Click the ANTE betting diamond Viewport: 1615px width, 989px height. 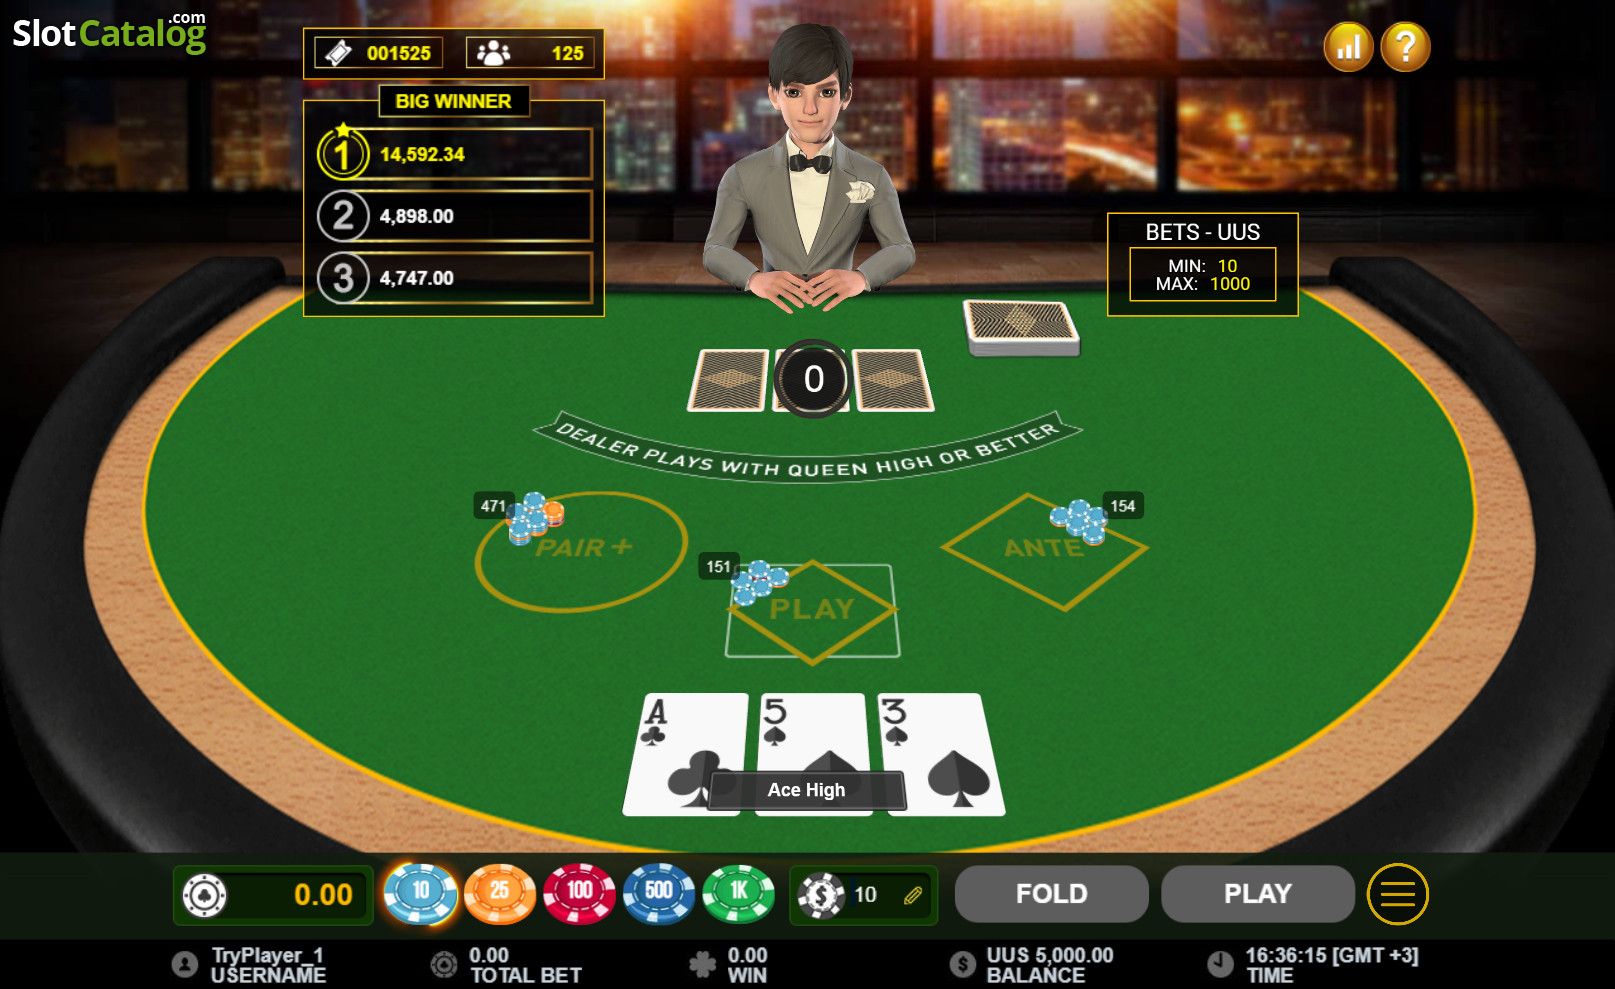click(x=1044, y=550)
